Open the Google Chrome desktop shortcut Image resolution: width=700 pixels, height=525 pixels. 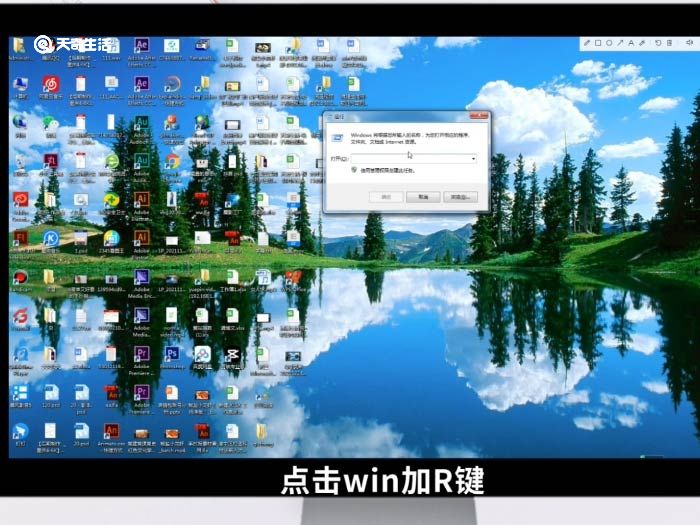click(x=172, y=164)
